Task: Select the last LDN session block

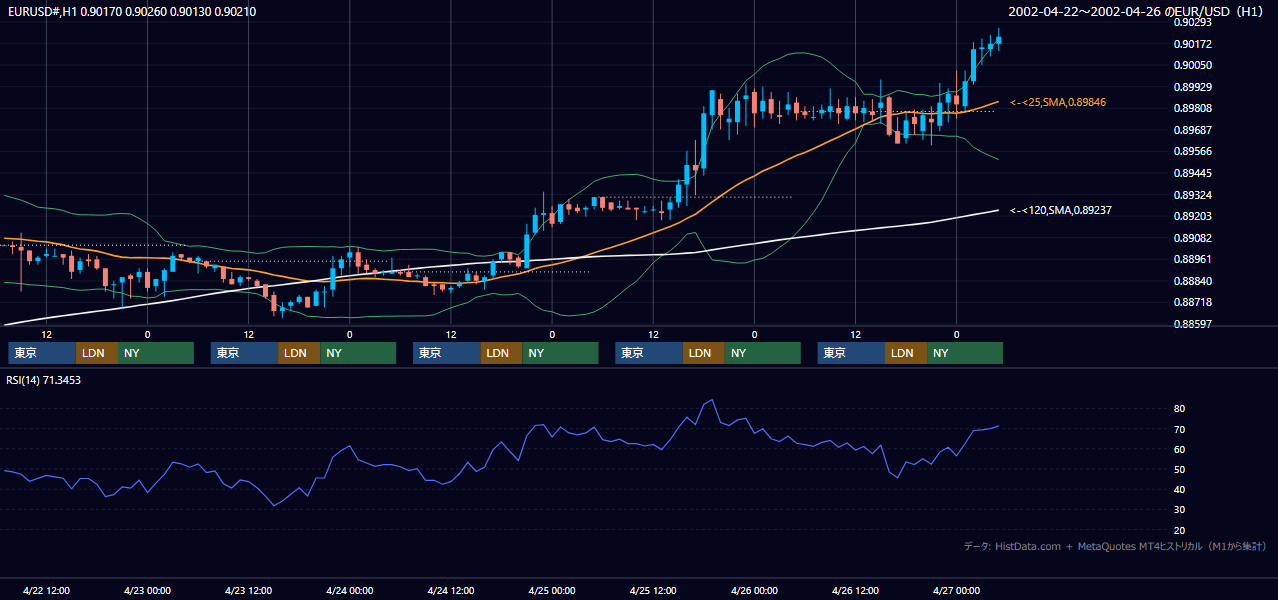Action: point(907,353)
